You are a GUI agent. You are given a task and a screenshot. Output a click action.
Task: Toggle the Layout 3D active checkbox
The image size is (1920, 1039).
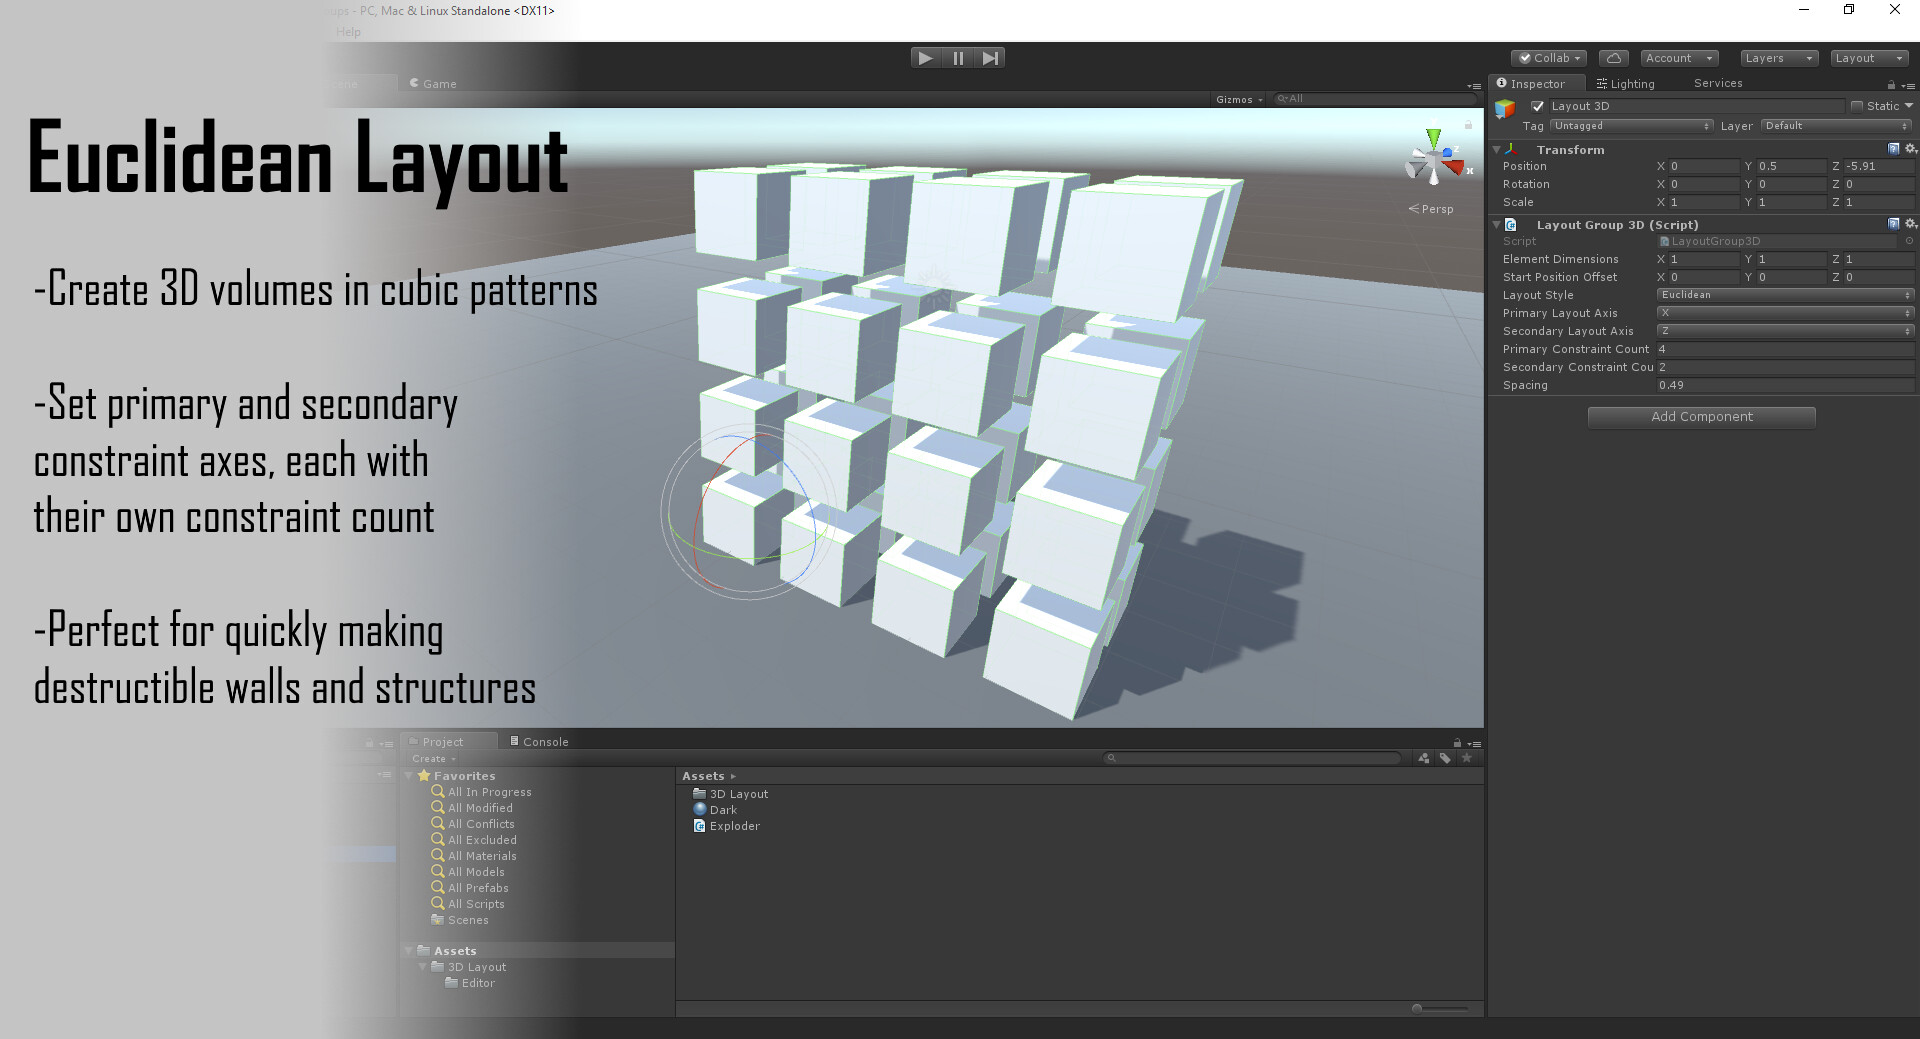coord(1538,106)
